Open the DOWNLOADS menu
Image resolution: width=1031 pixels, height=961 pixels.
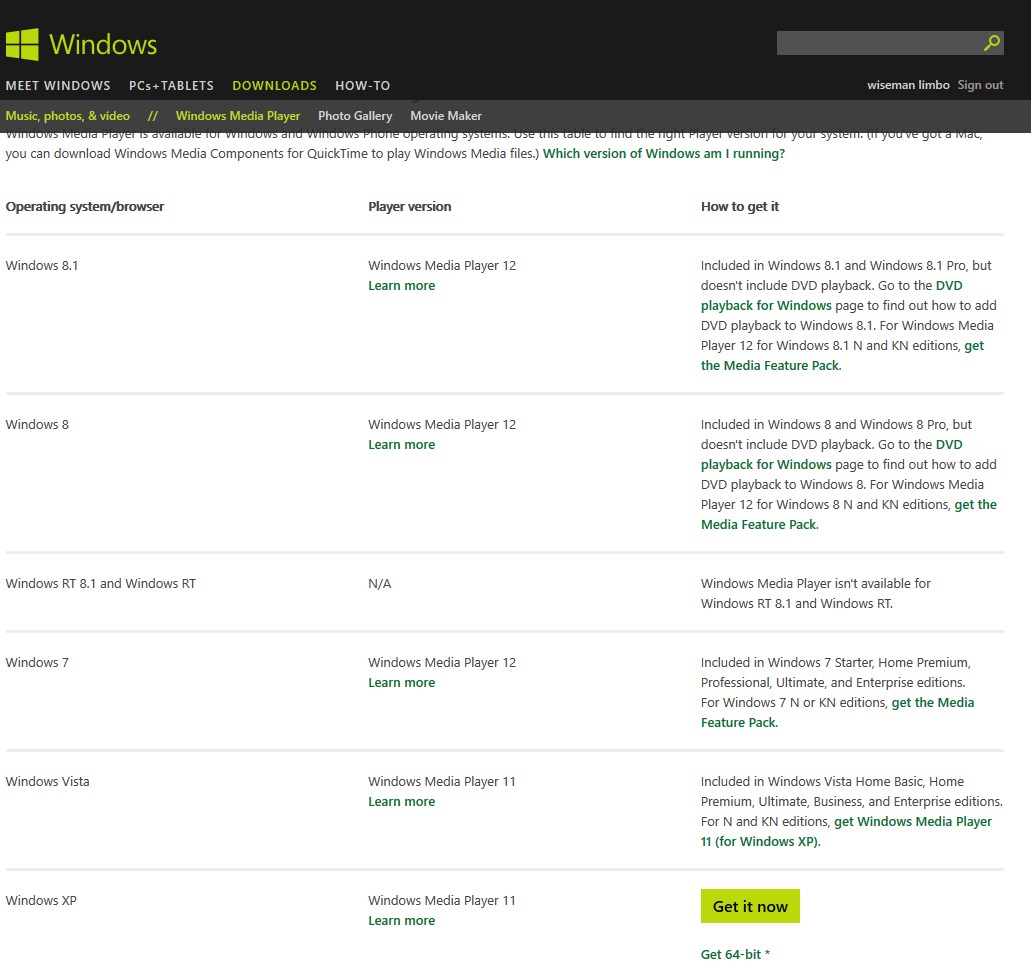tap(274, 85)
